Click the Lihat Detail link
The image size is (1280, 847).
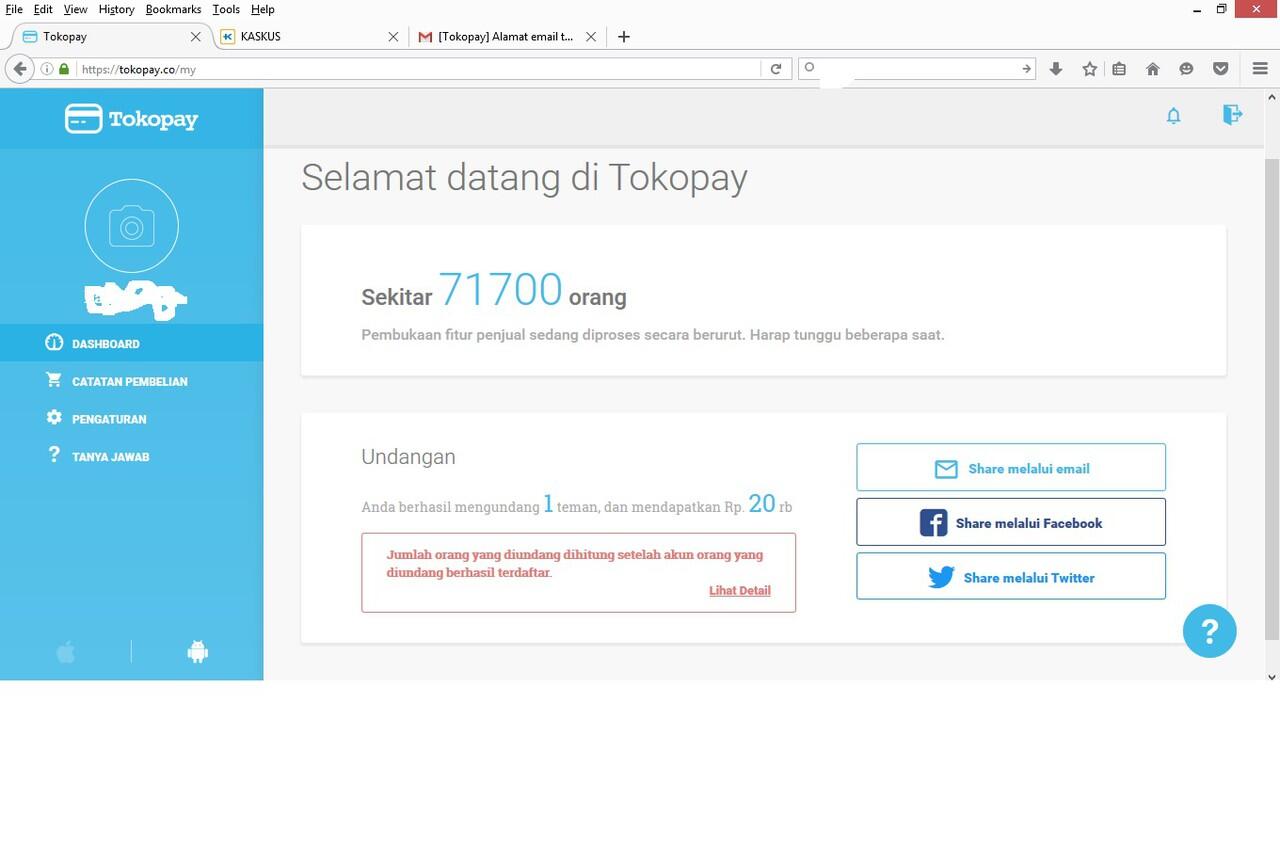tap(739, 590)
